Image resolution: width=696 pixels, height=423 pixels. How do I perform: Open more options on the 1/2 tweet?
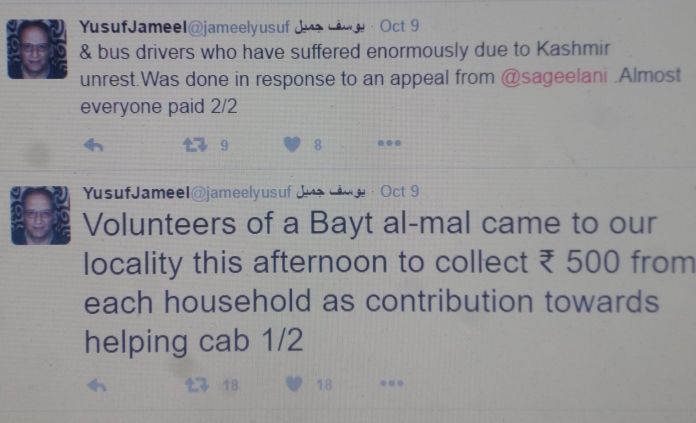(x=392, y=383)
